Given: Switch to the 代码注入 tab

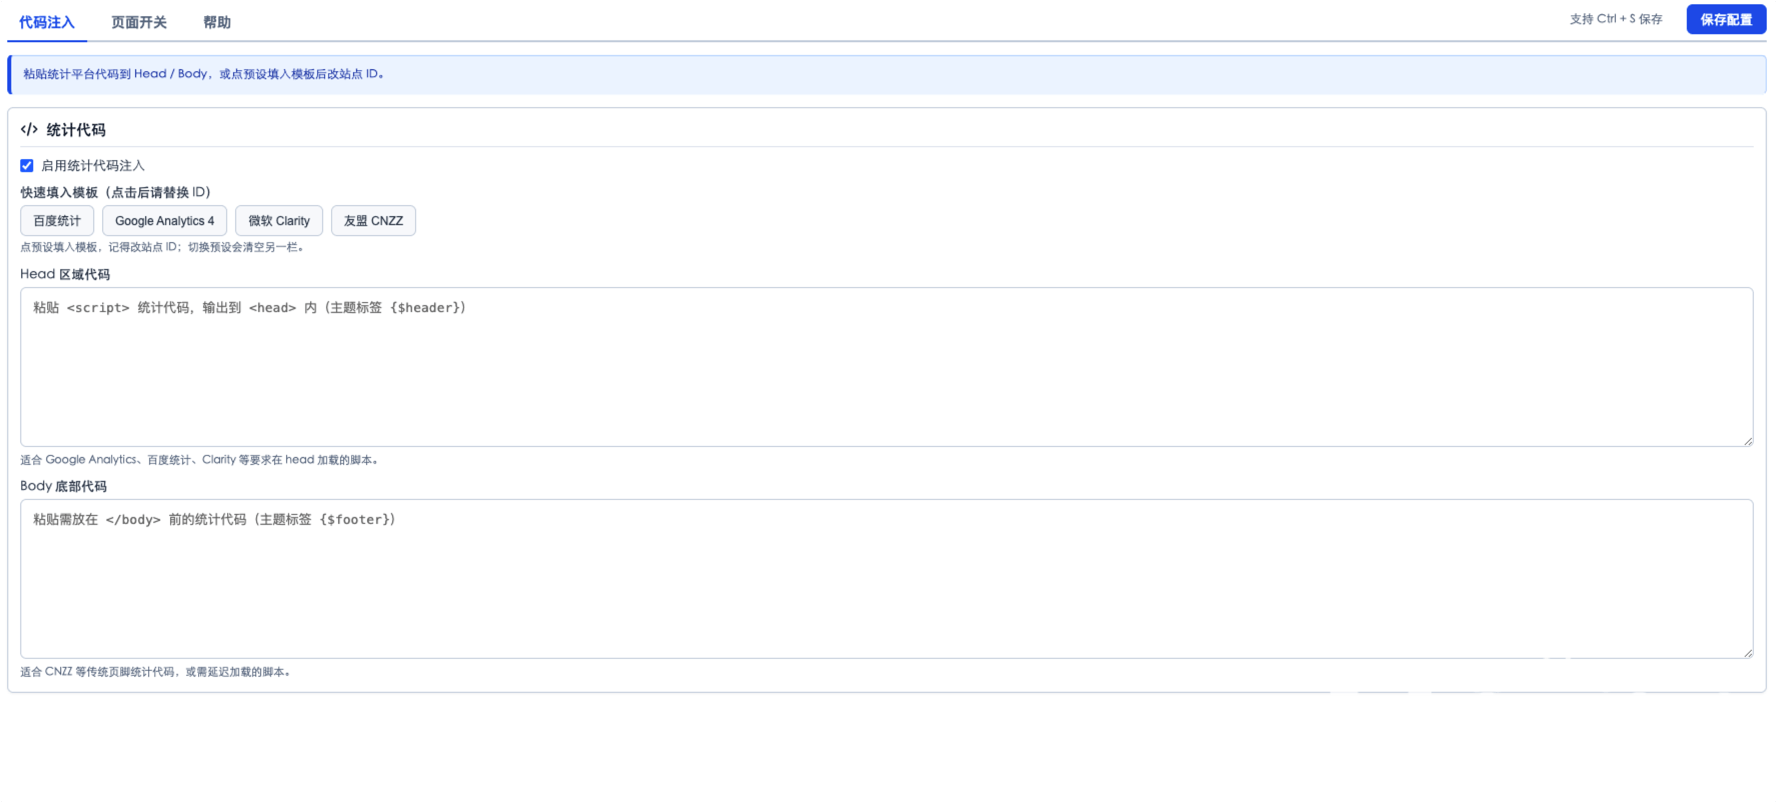Looking at the screenshot, I should coord(47,22).
